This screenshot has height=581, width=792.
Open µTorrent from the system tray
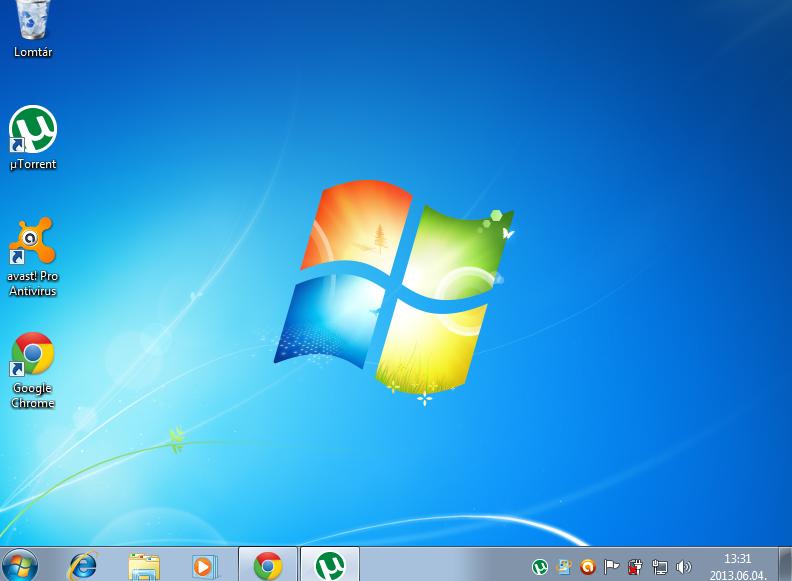(540, 567)
